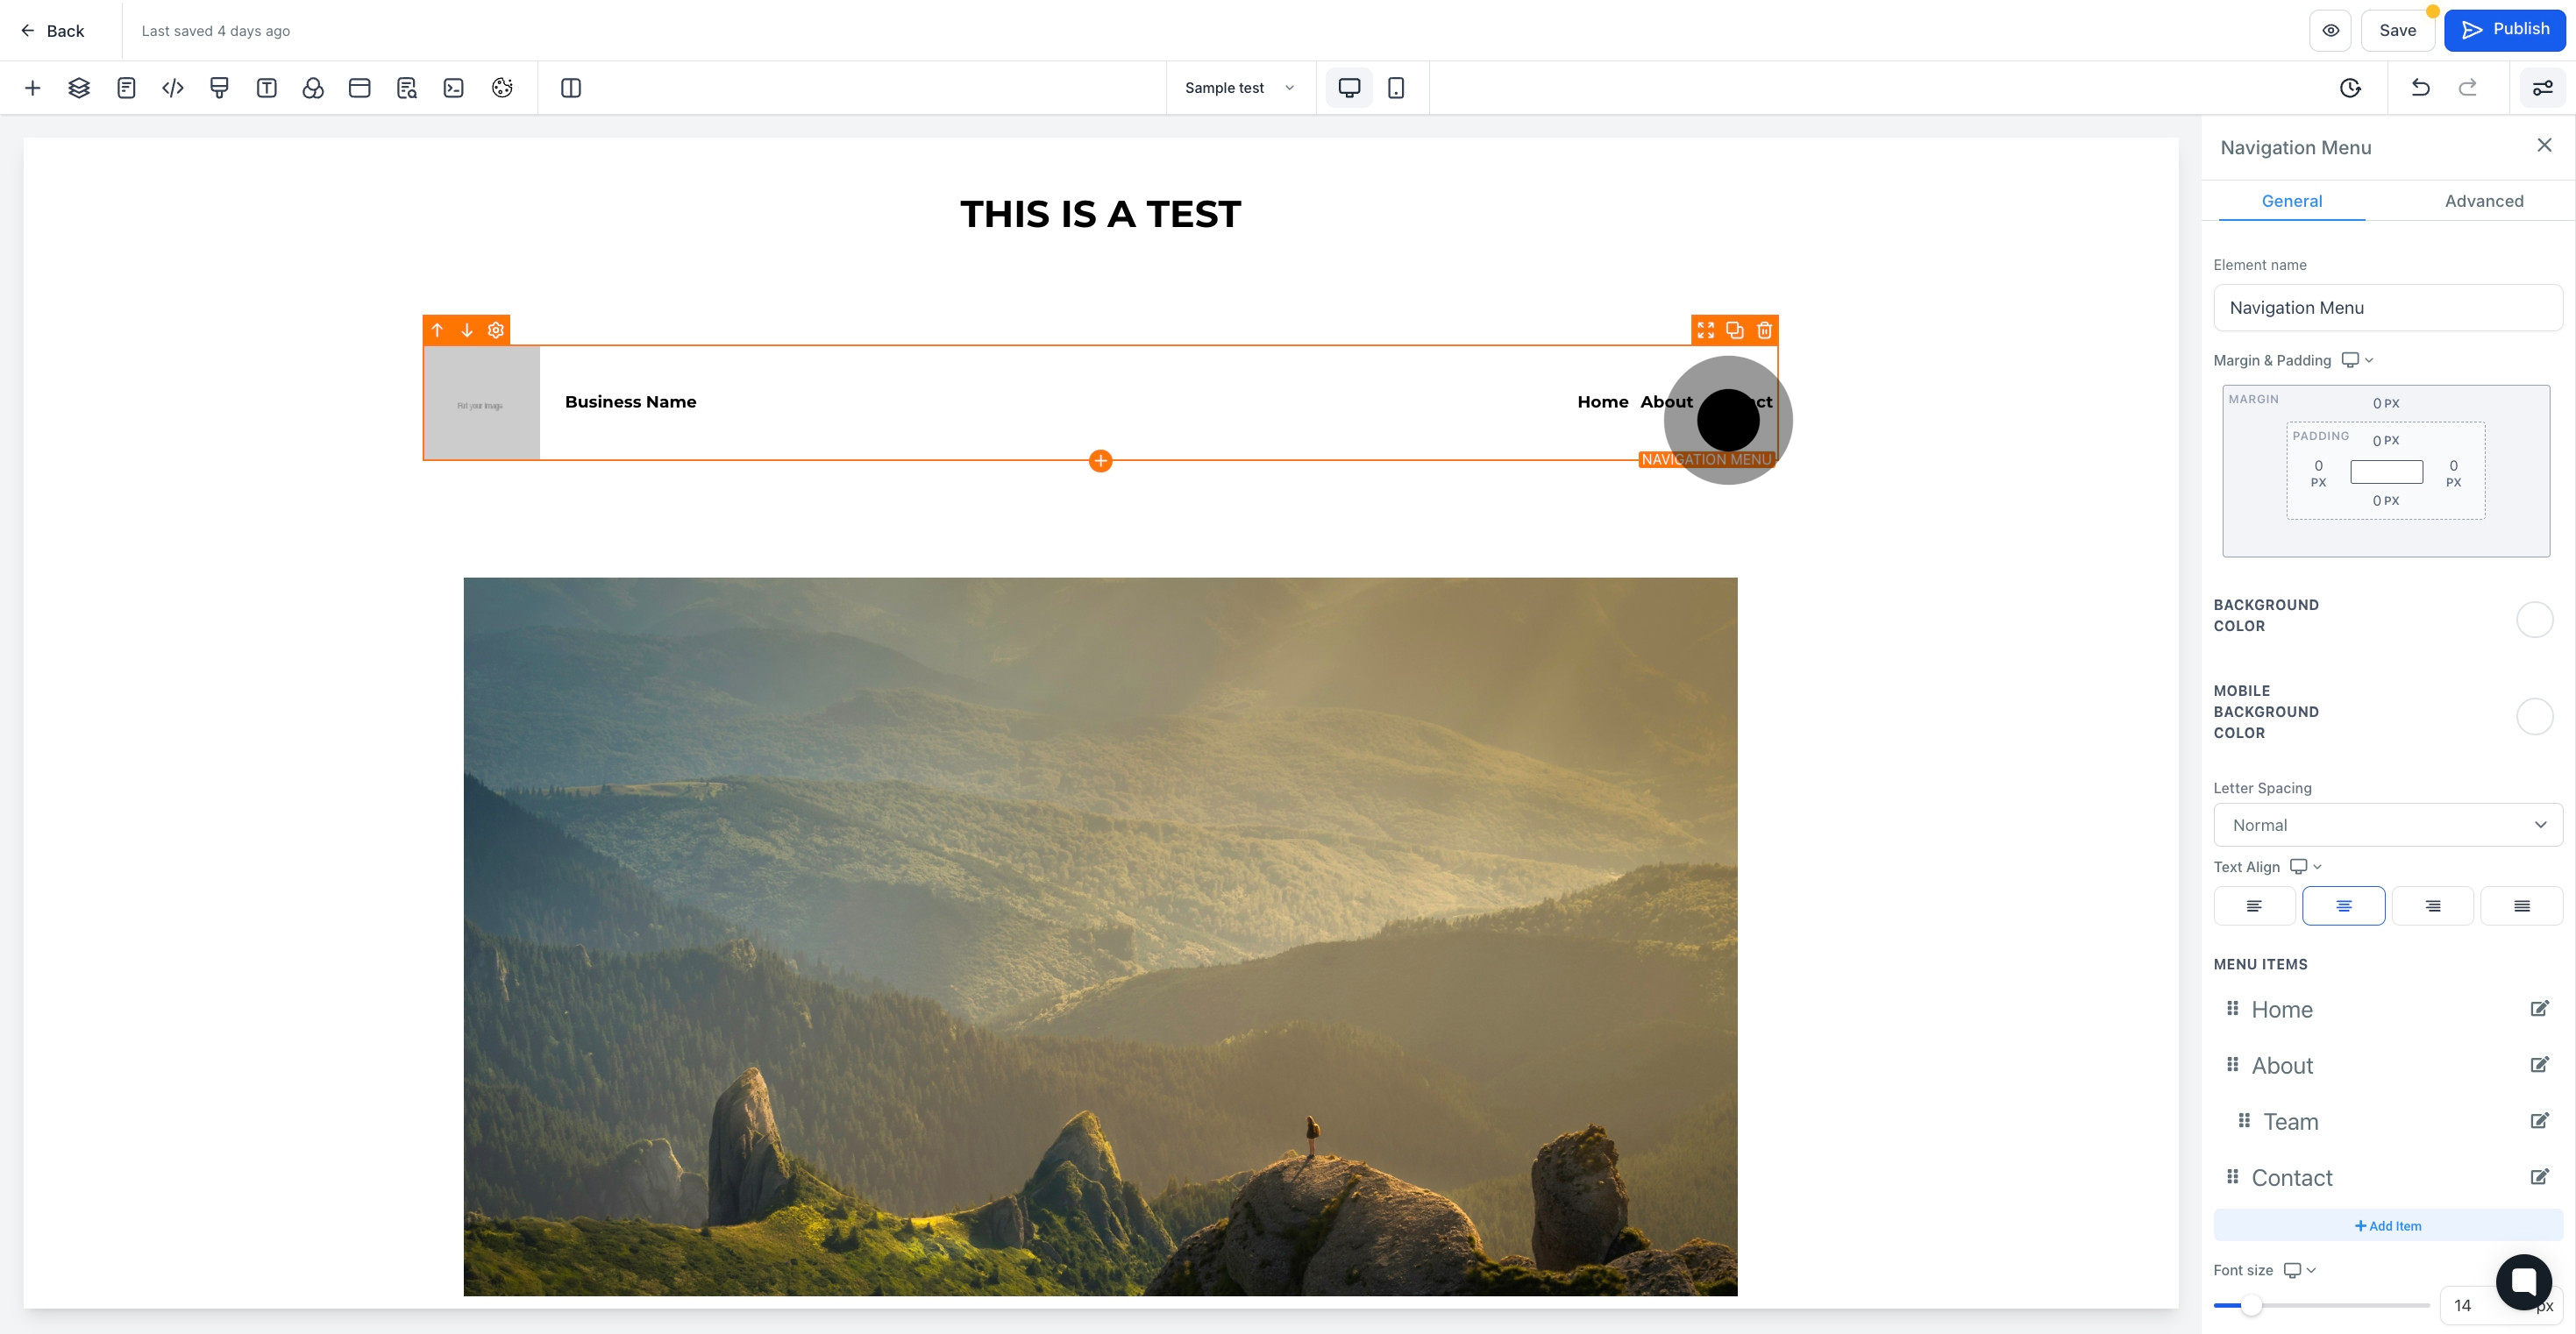Image resolution: width=2576 pixels, height=1334 pixels.
Task: Open the pages icon in toolbar
Action: tap(126, 88)
